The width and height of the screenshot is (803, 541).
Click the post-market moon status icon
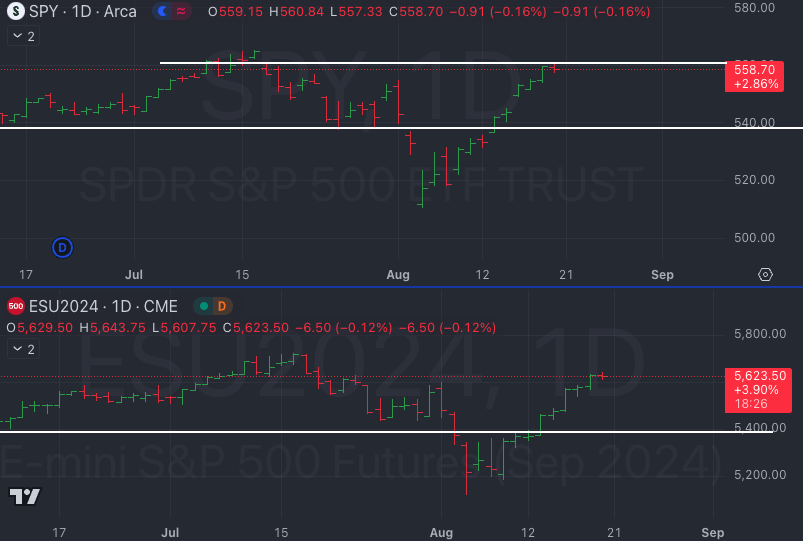[164, 12]
